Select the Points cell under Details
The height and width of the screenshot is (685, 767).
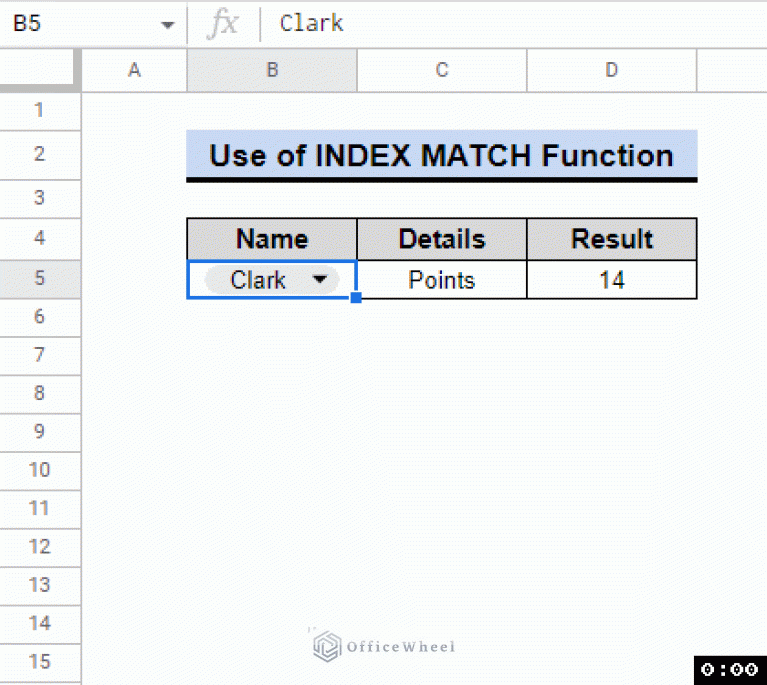pyautogui.click(x=441, y=280)
